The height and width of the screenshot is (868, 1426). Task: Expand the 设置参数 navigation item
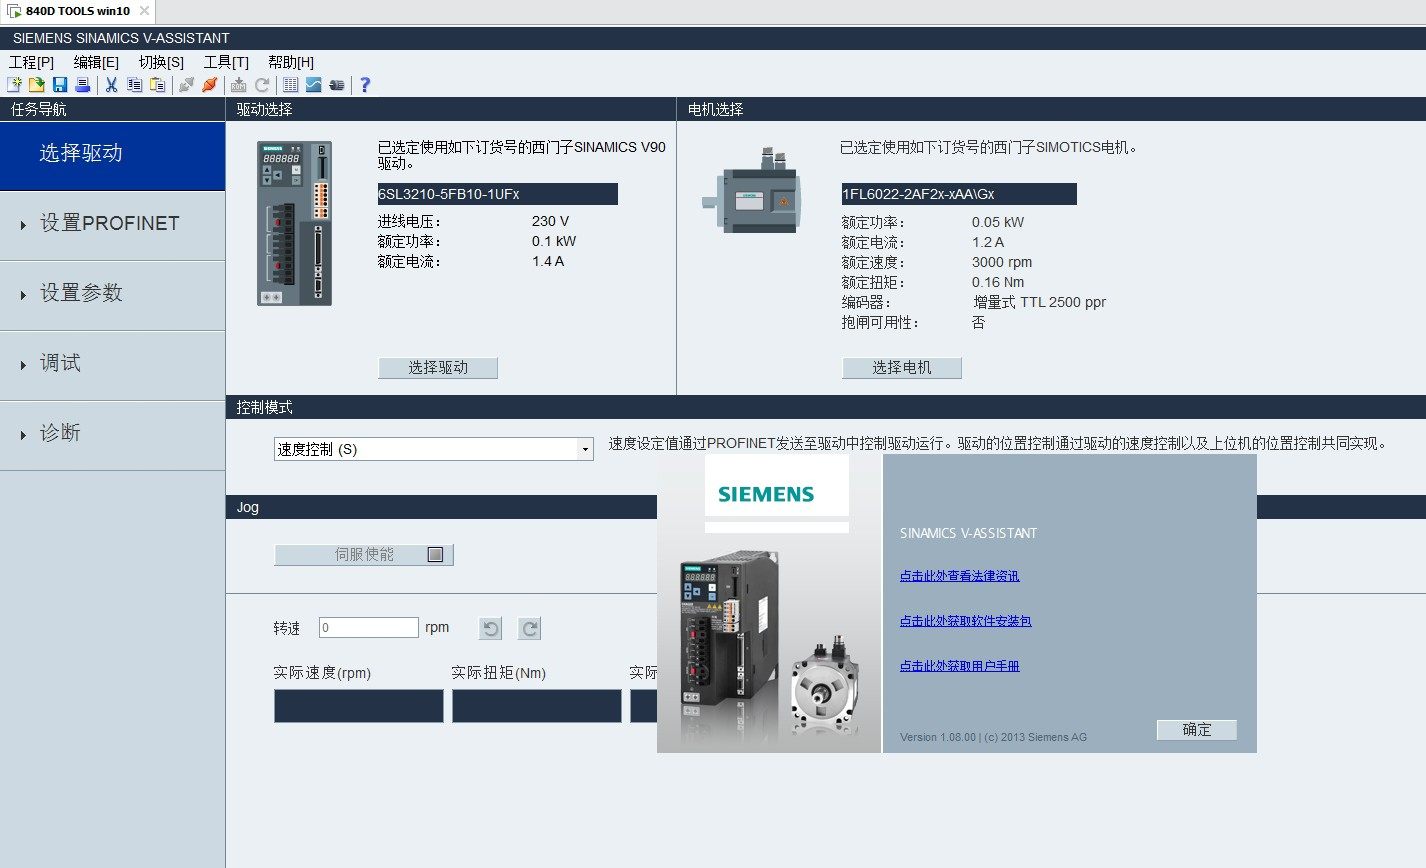click(x=112, y=294)
